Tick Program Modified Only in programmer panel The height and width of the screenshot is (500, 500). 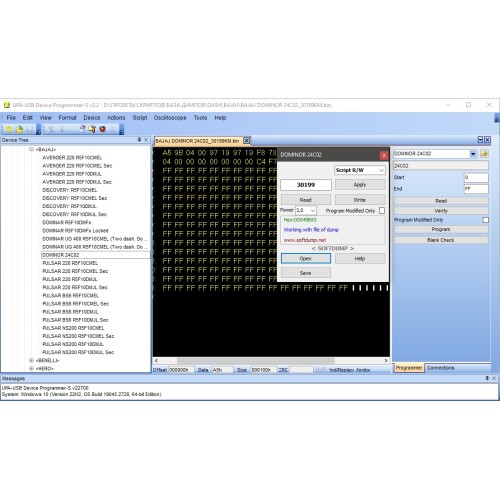(x=486, y=220)
